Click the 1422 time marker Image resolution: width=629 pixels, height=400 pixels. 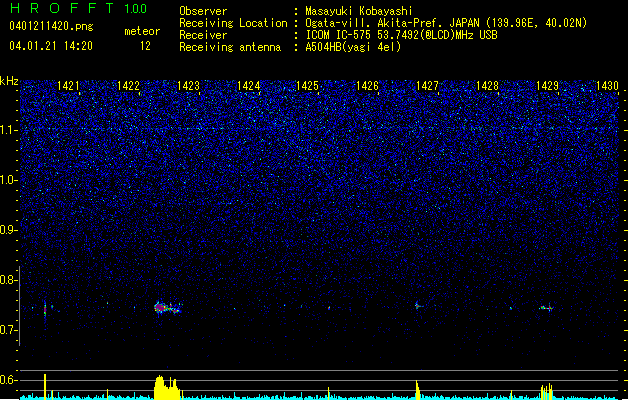click(x=128, y=86)
